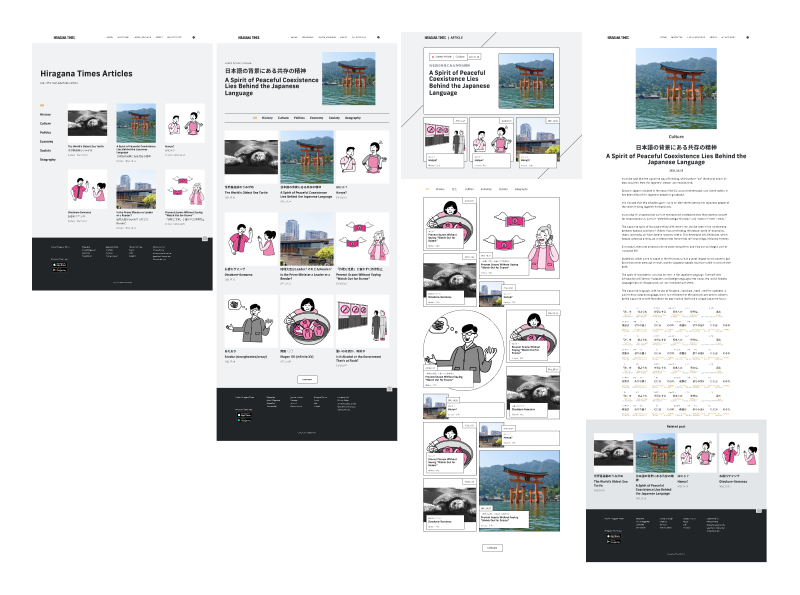
Task: Open city building photo card on Articles page
Action: point(136,189)
